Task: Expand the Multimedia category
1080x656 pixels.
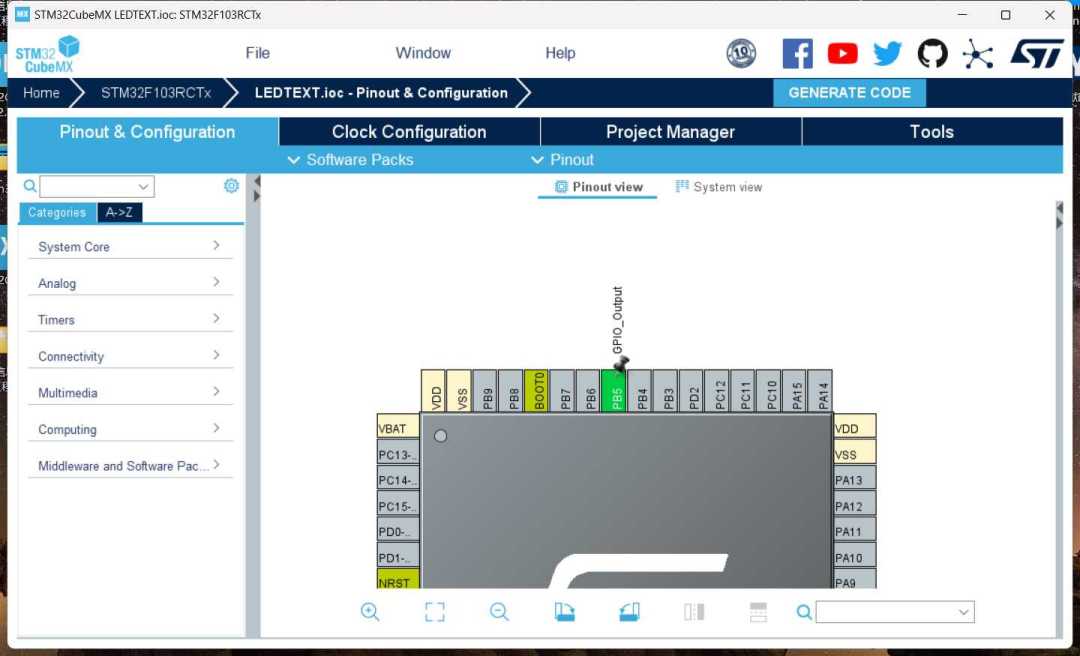Action: click(130, 392)
